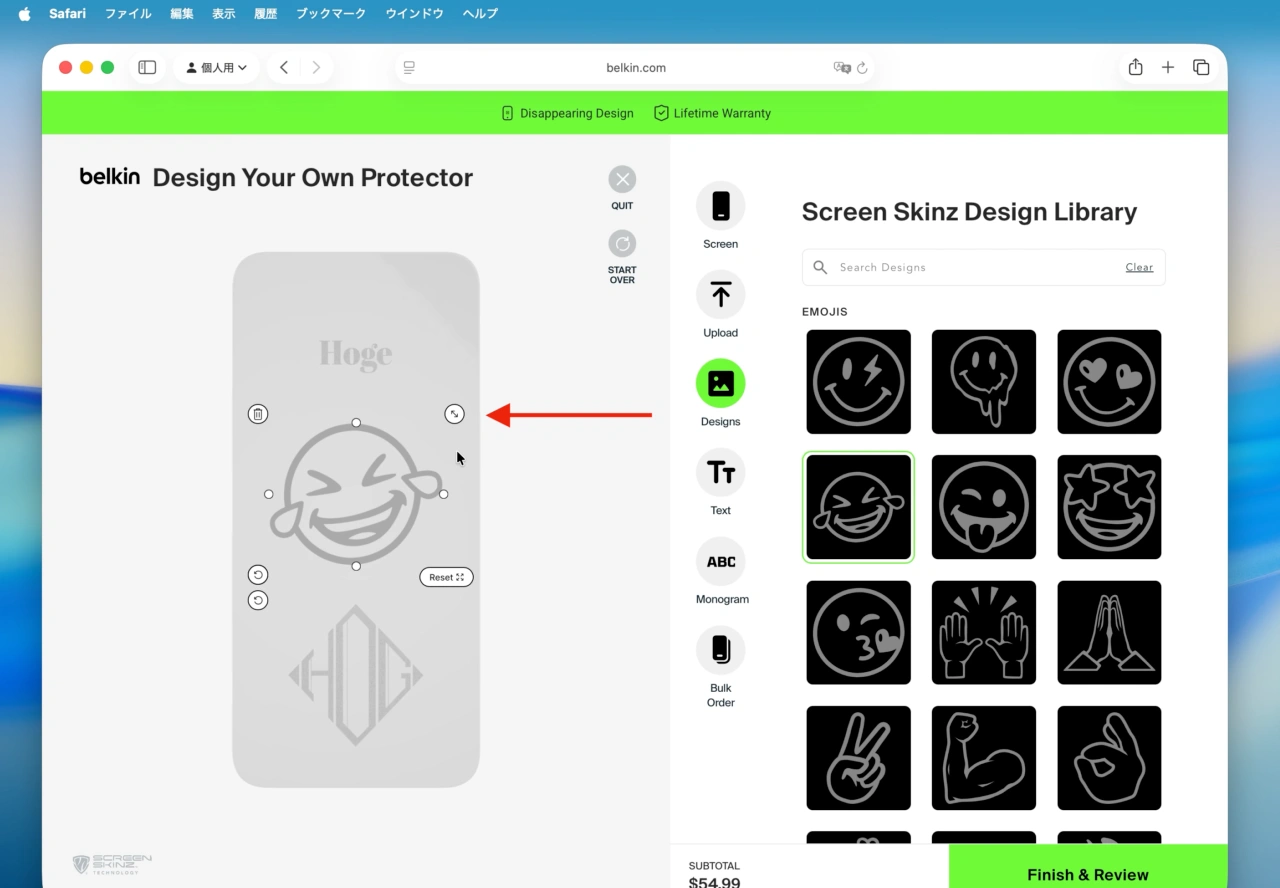The width and height of the screenshot is (1280, 888).
Task: Open the Monogram panel
Action: [720, 561]
